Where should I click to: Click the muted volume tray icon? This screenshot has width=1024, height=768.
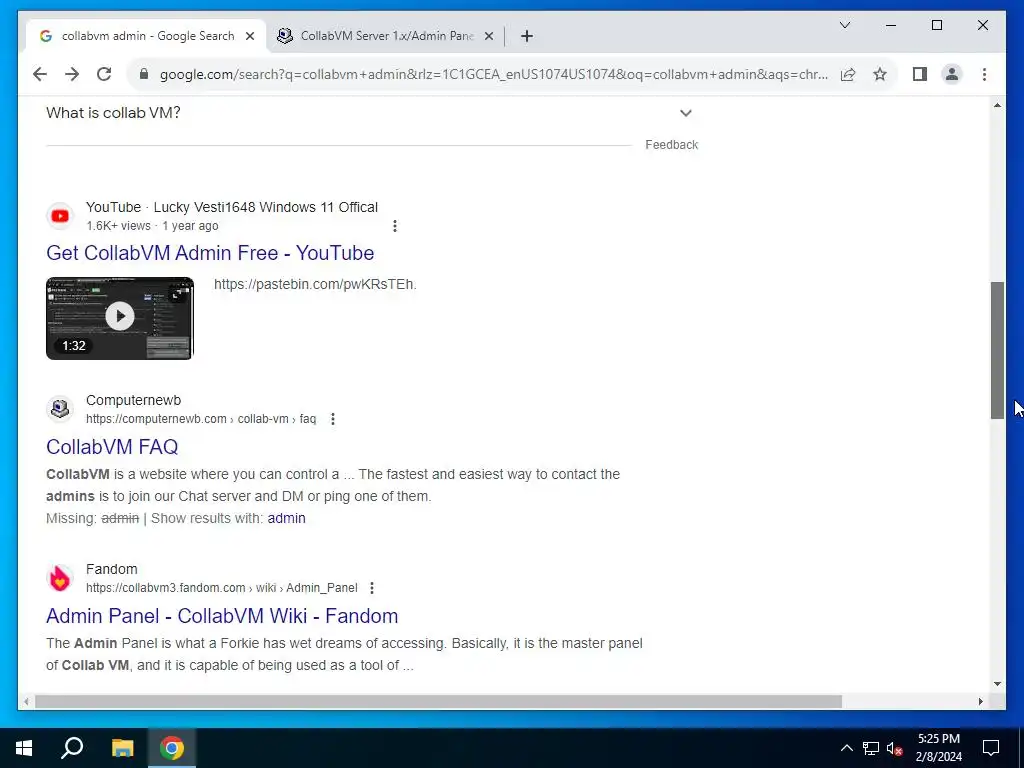click(x=895, y=748)
